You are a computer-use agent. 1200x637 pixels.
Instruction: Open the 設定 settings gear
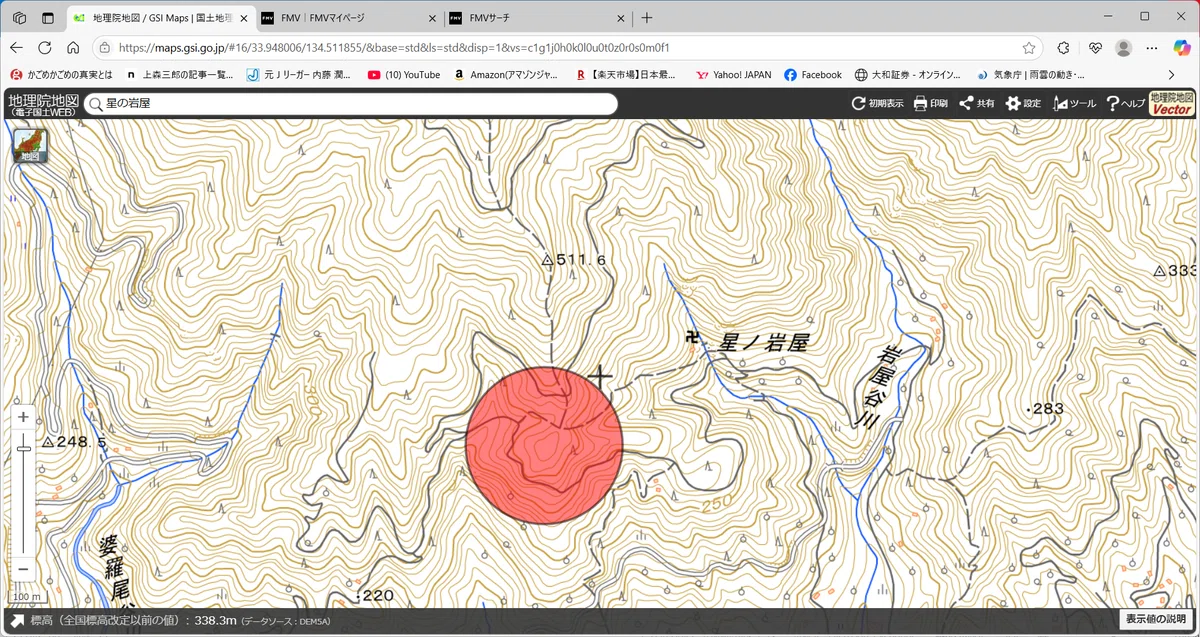pyautogui.click(x=1023, y=103)
